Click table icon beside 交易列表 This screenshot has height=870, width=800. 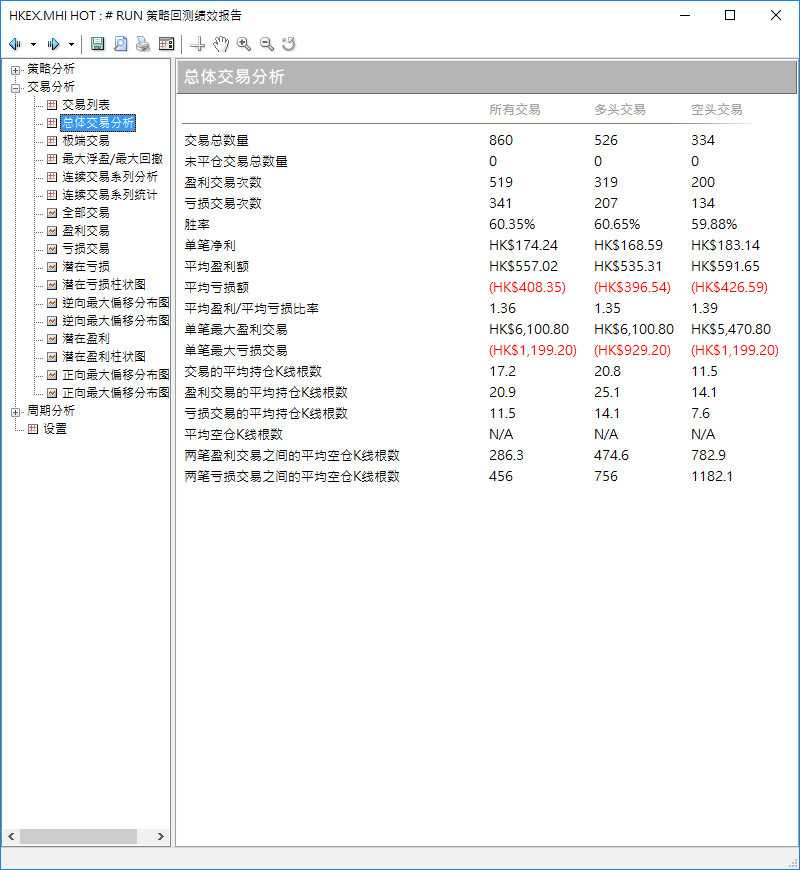pos(52,105)
